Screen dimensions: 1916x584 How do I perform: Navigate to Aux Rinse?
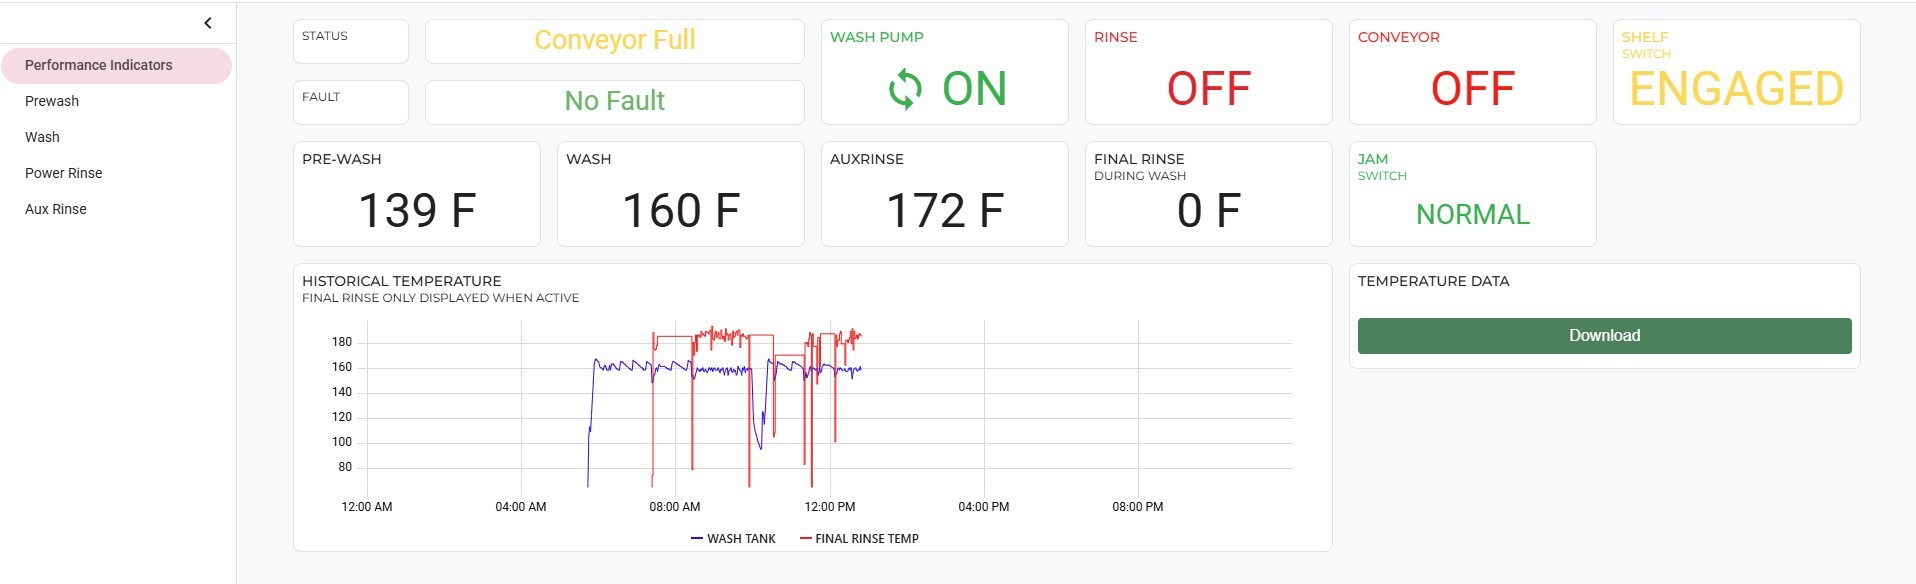tap(56, 209)
